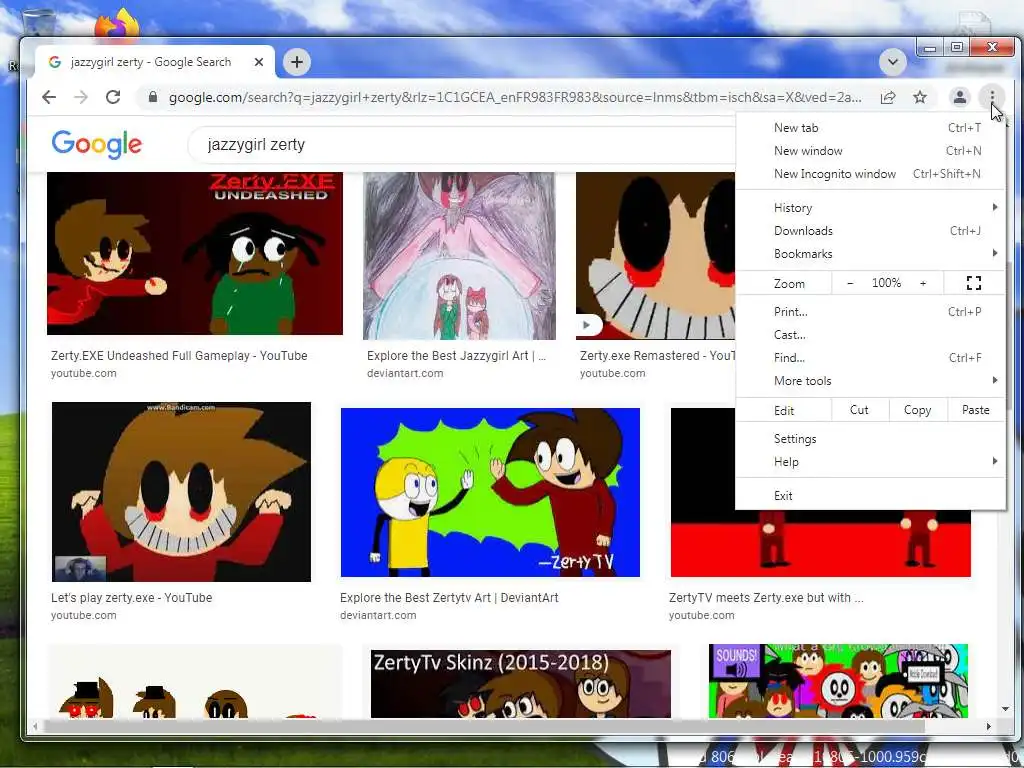The height and width of the screenshot is (768, 1024).
Task: Click the horizontal scrollbar thumb
Action: click(x=484, y=726)
